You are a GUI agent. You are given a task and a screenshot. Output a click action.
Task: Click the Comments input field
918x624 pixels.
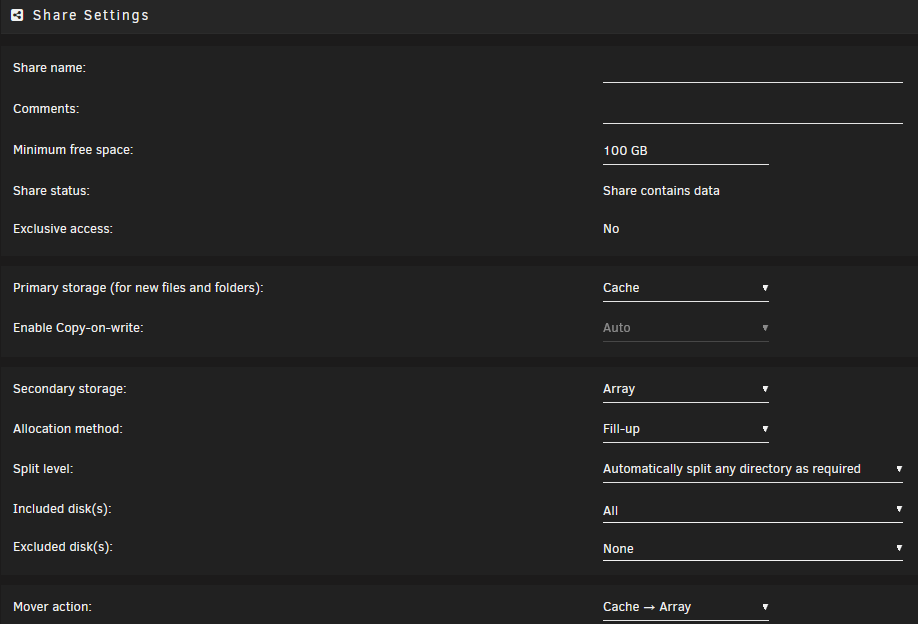[x=752, y=110]
